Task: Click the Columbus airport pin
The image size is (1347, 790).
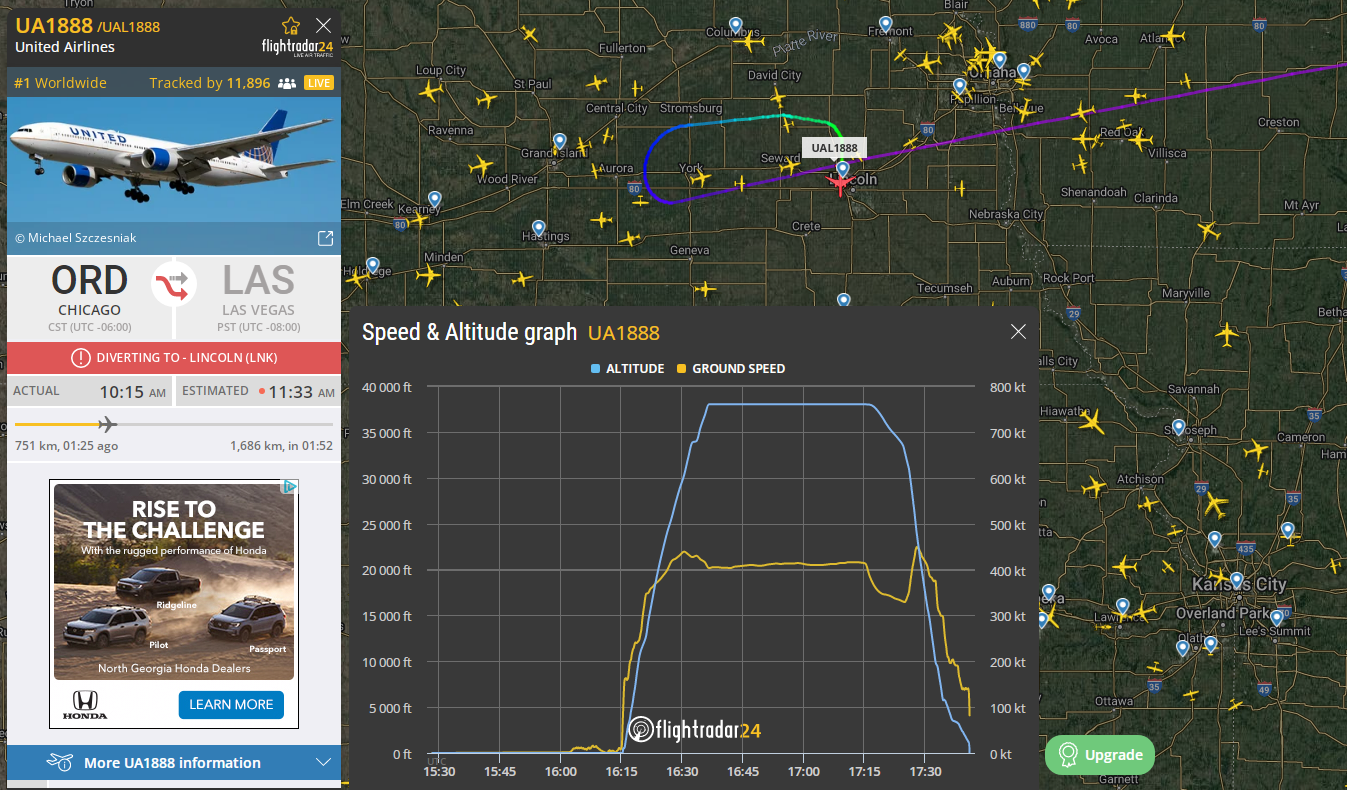Action: point(735,25)
